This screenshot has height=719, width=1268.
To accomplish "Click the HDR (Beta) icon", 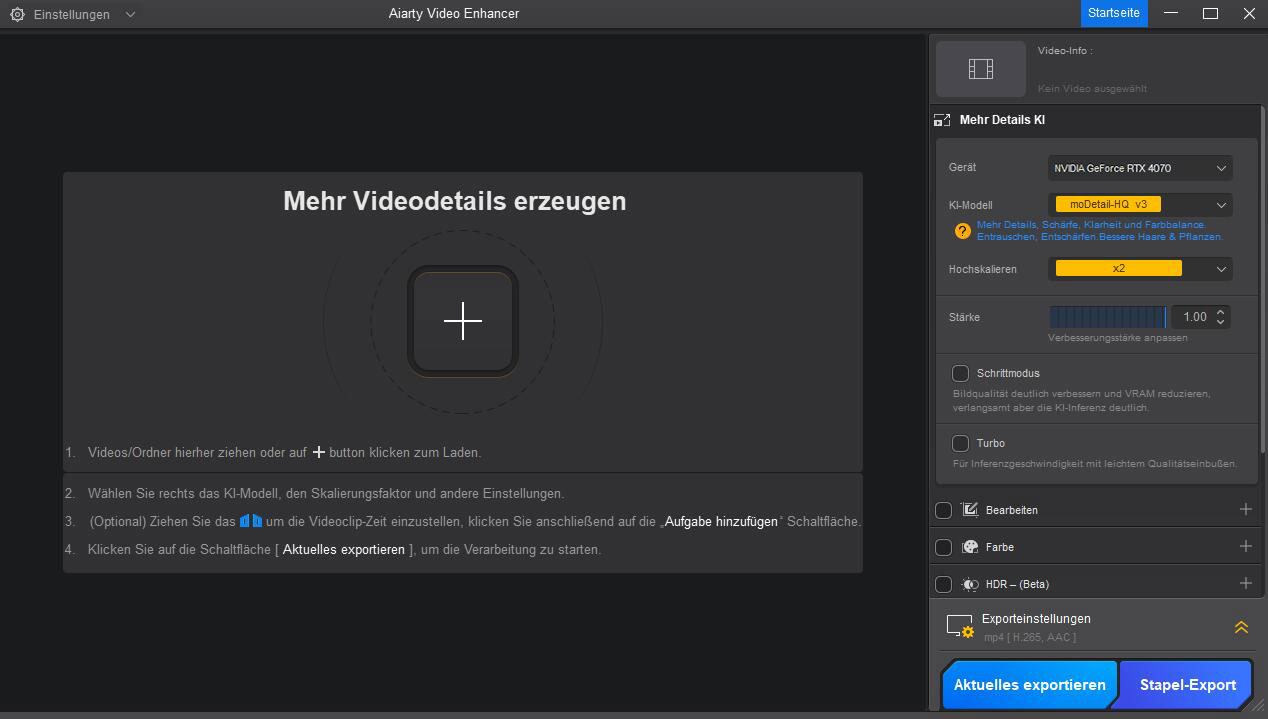I will (969, 584).
